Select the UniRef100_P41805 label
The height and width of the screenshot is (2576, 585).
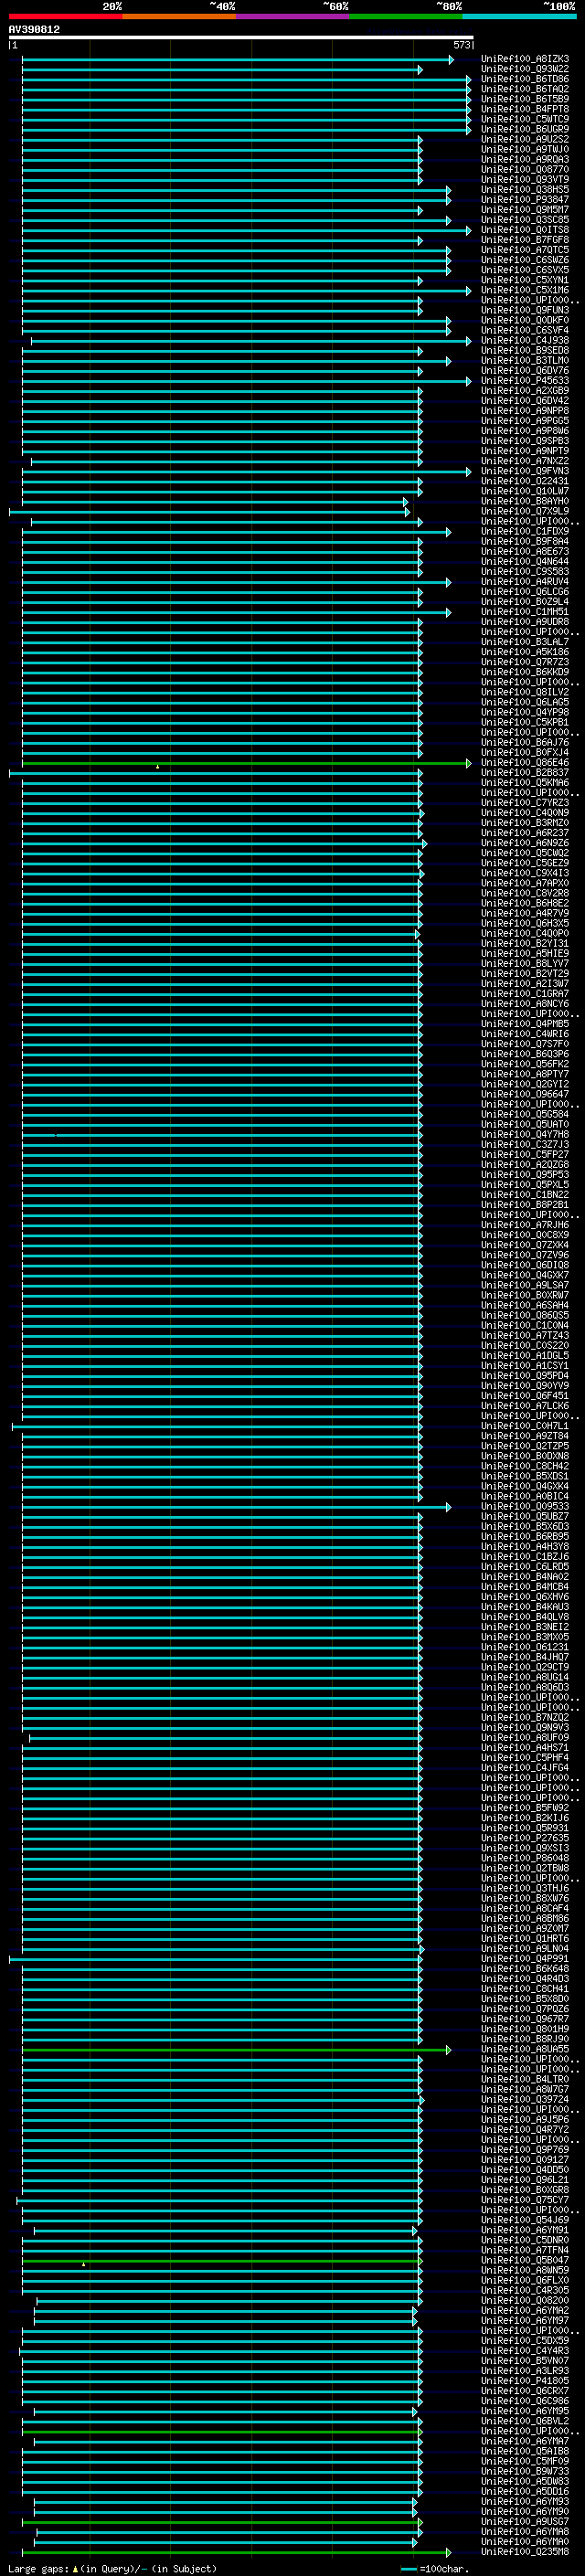point(525,2381)
